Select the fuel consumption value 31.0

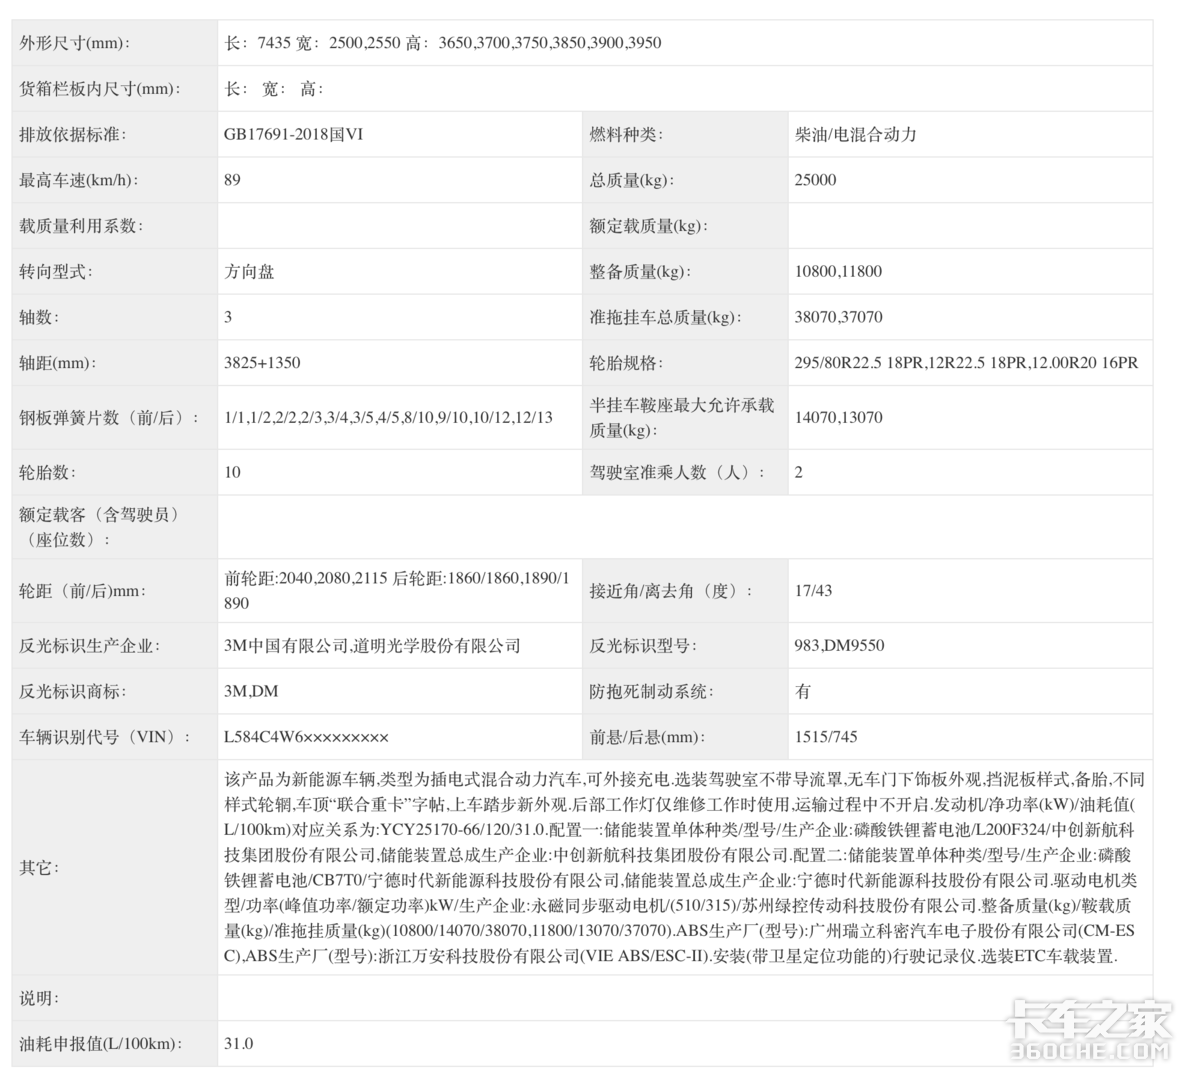click(x=238, y=1044)
